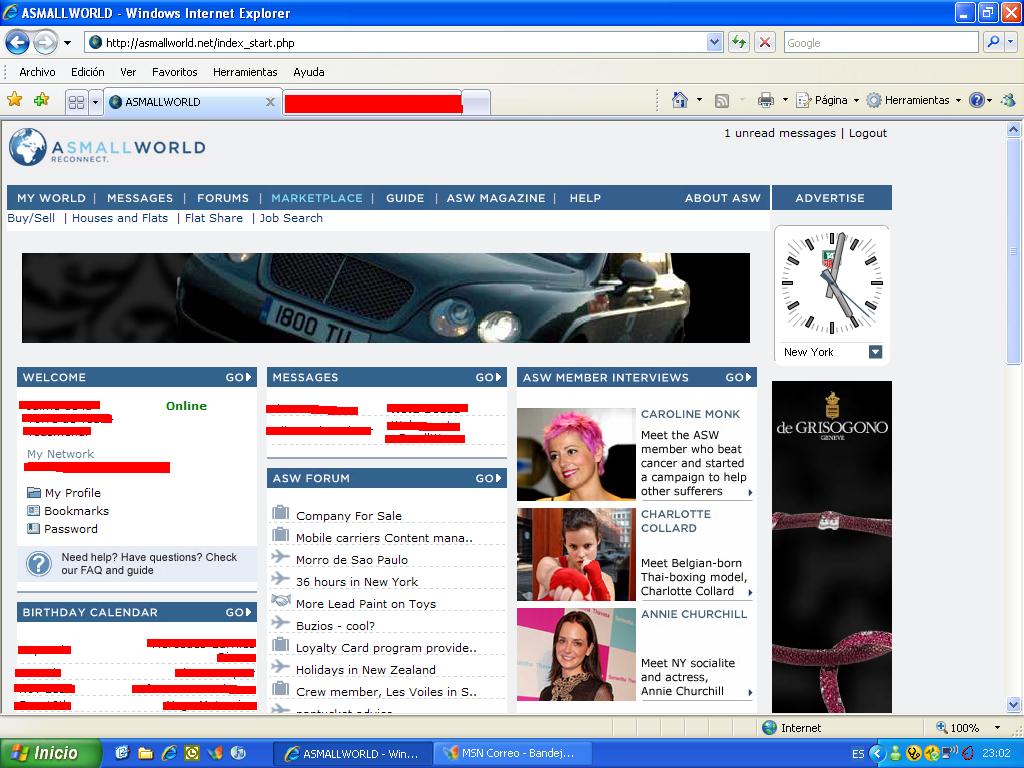Select the MARKETPLACE navigation tab
The height and width of the screenshot is (768, 1024).
click(316, 198)
